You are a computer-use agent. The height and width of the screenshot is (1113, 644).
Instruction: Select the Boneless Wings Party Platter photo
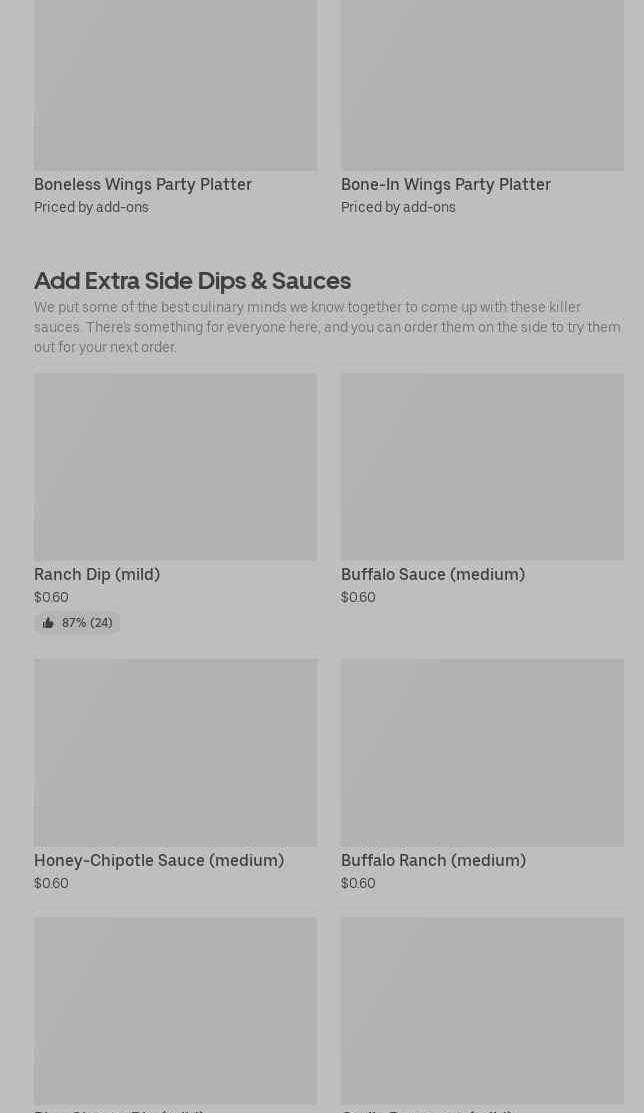(x=175, y=85)
